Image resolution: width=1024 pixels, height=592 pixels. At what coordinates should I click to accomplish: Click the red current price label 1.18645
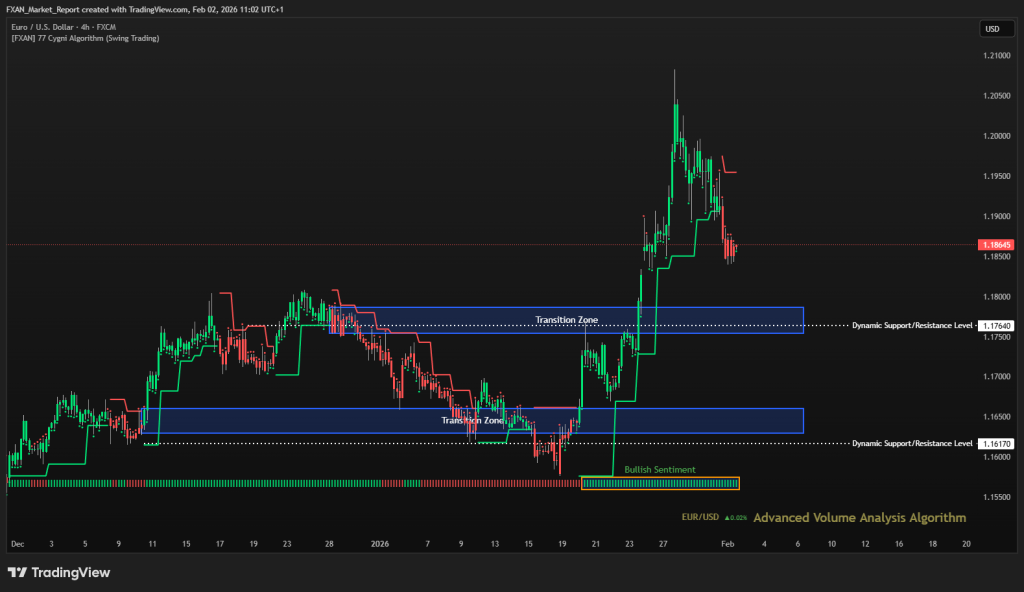994,244
